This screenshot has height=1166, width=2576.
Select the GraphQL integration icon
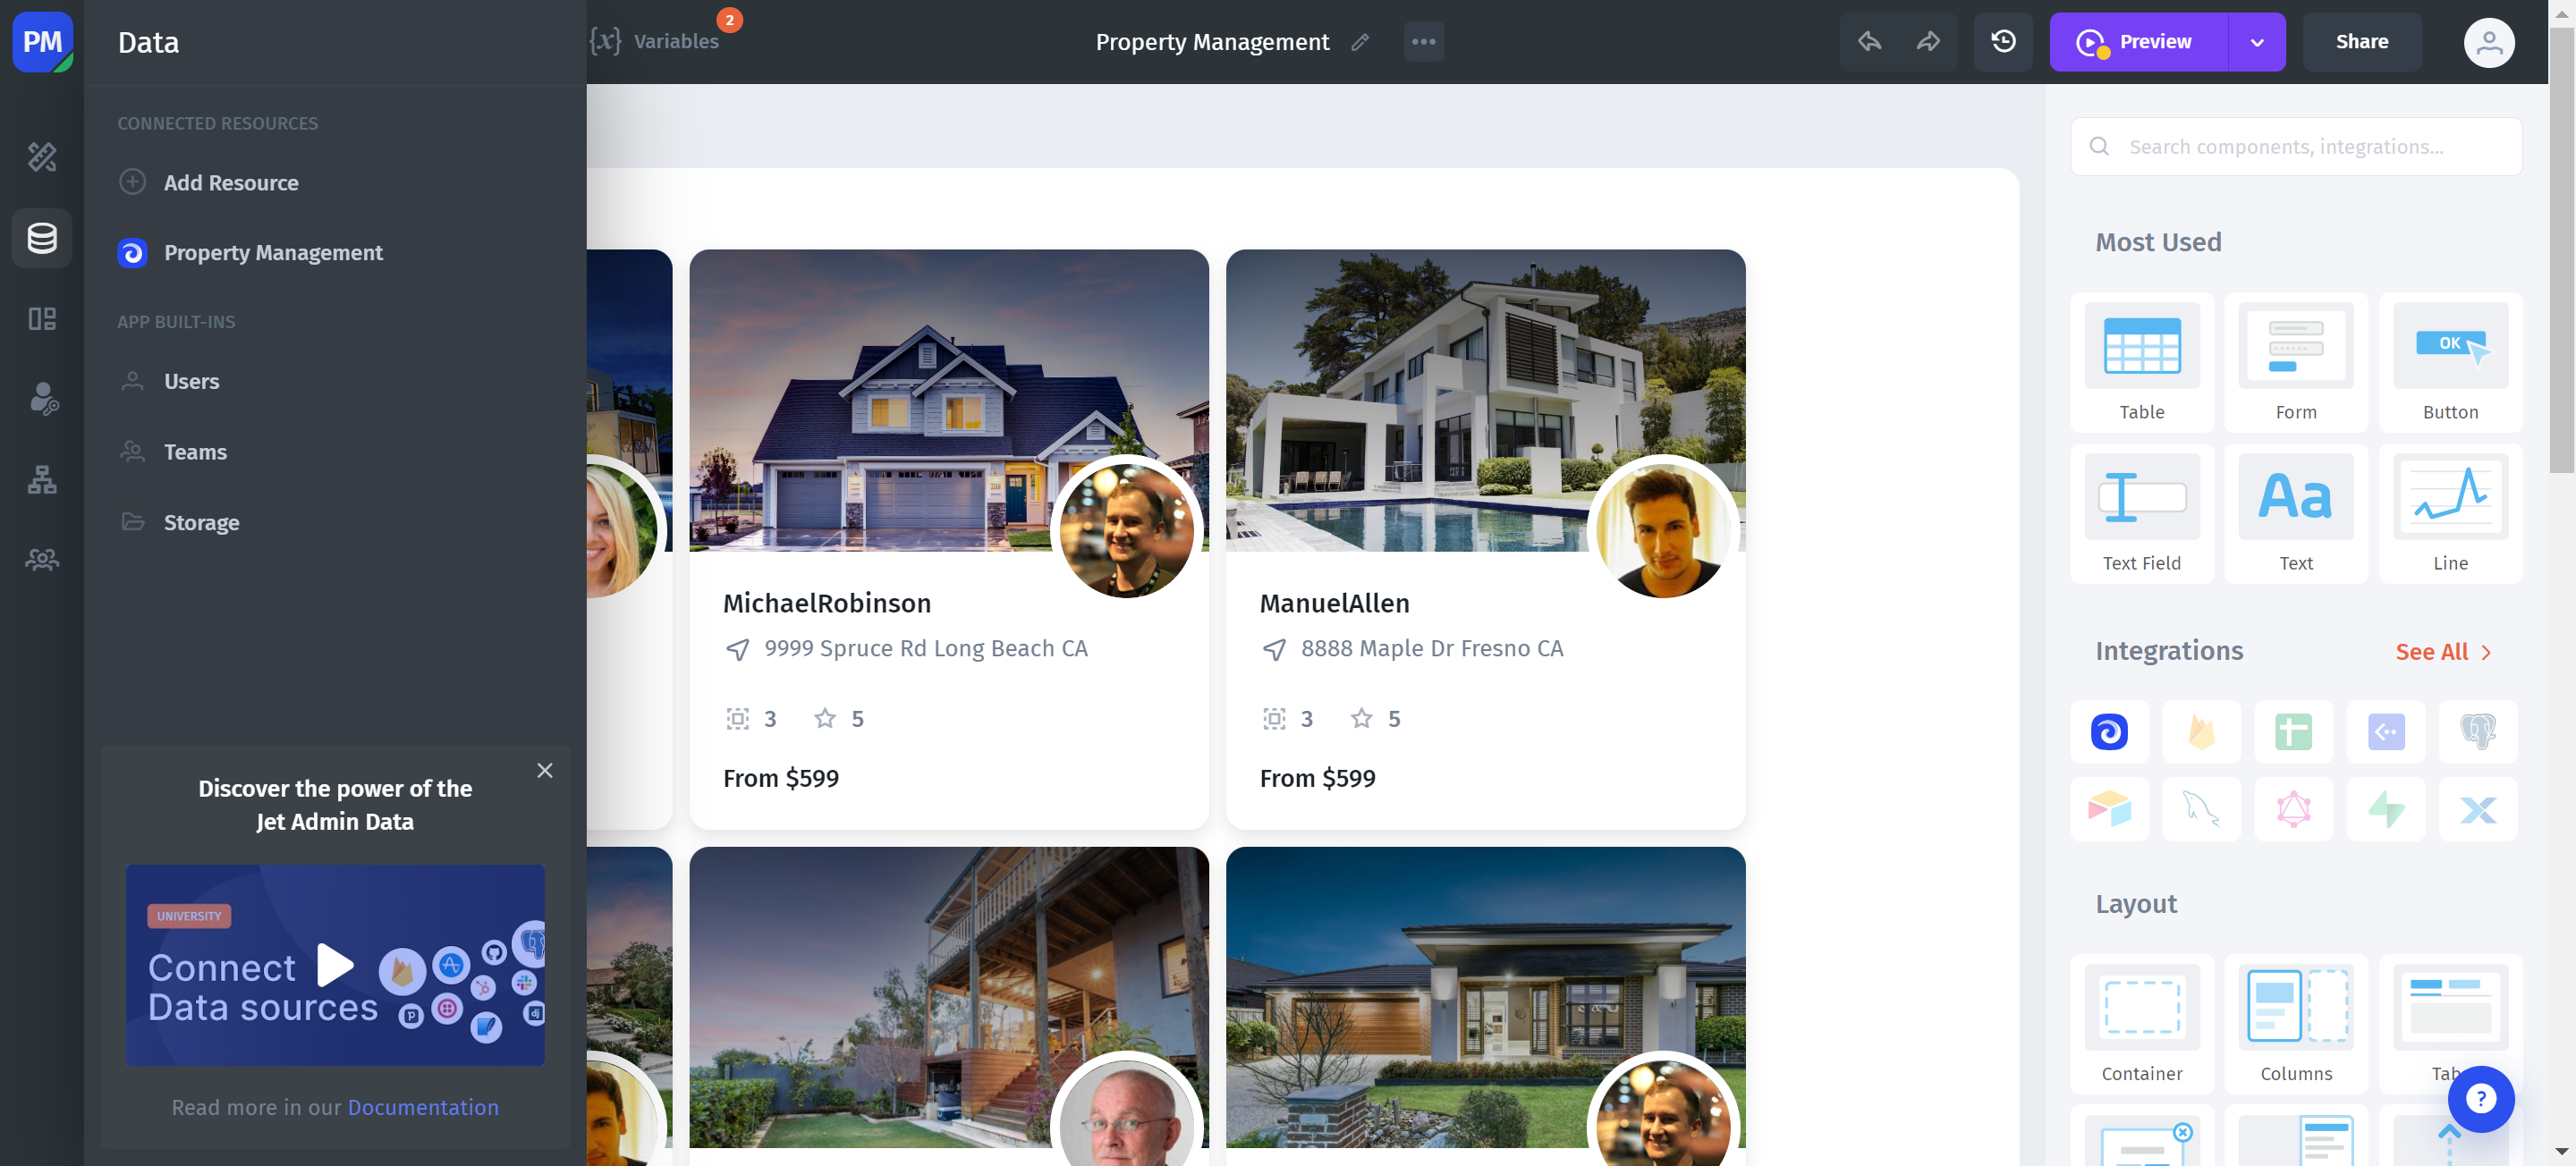2293,809
